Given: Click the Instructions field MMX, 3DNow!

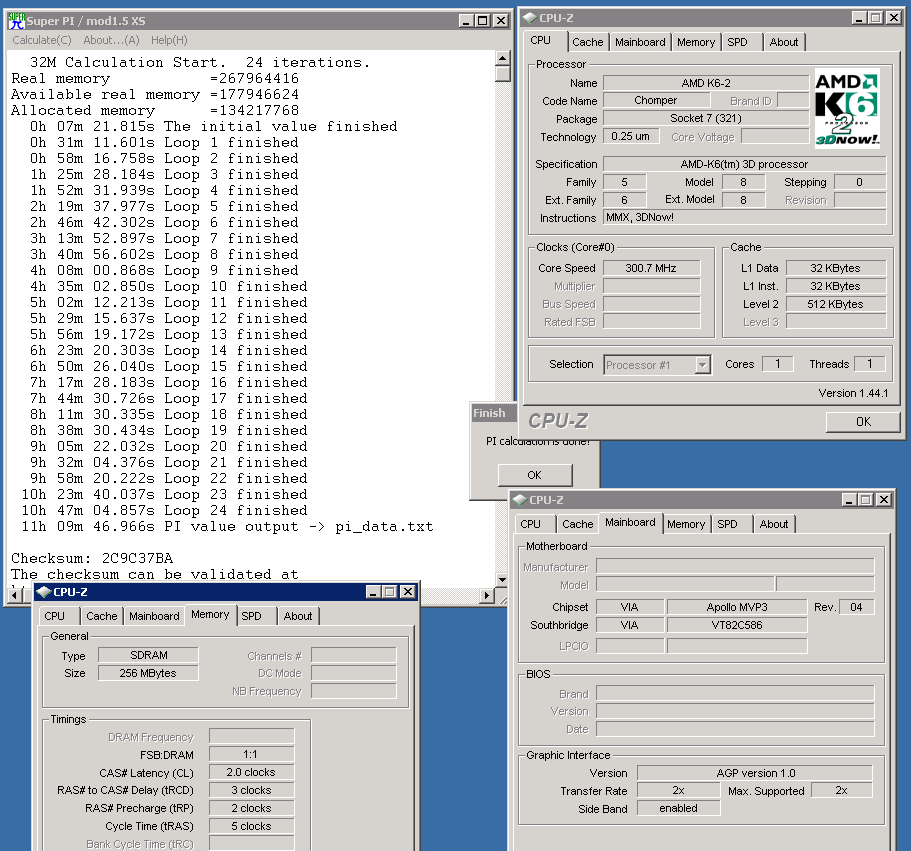Looking at the screenshot, I should (745, 217).
